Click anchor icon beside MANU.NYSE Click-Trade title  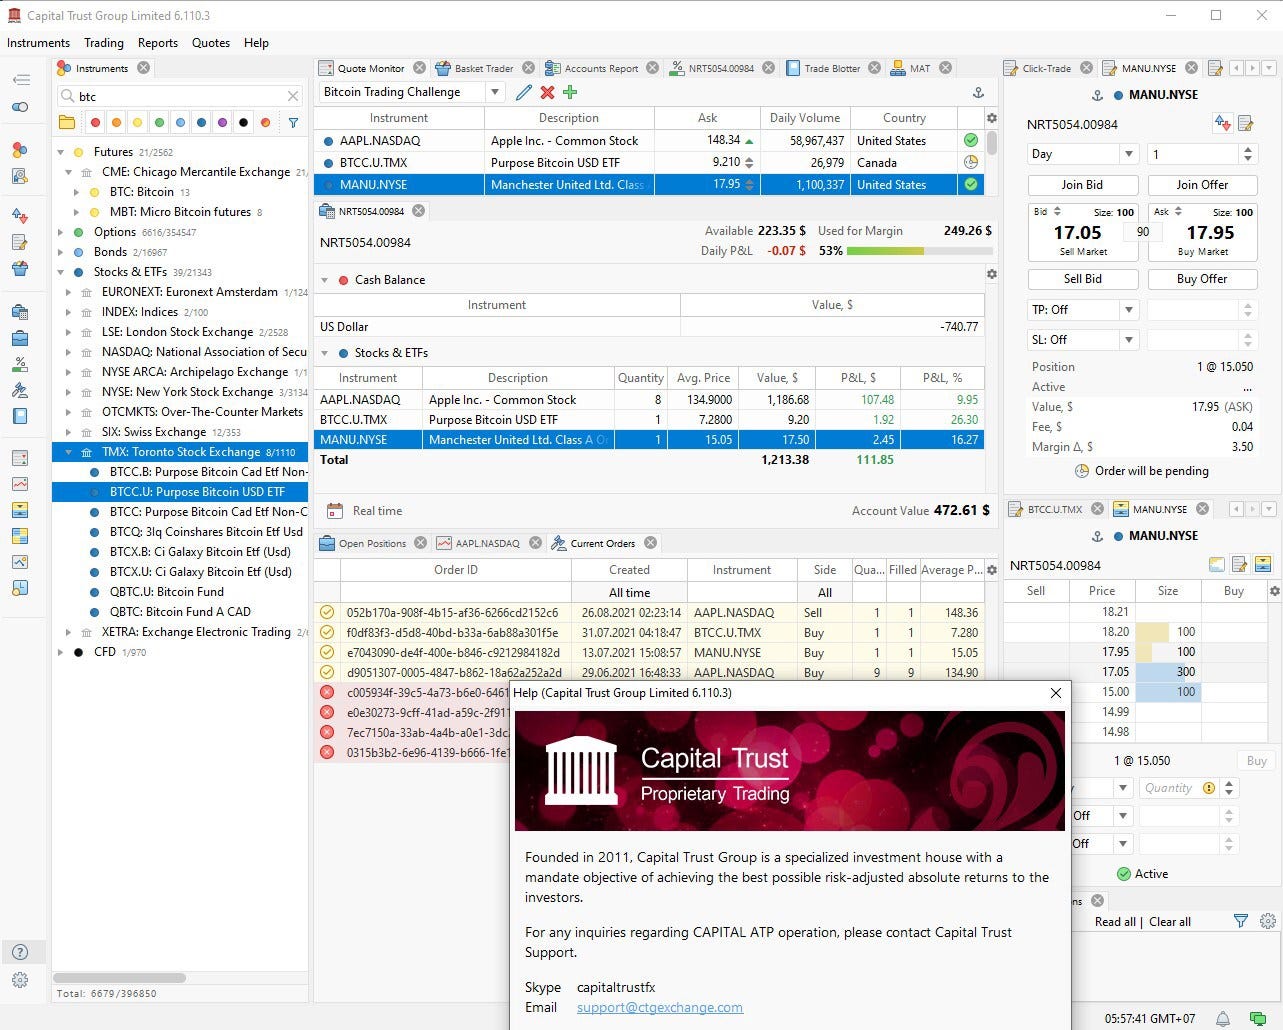[1097, 95]
